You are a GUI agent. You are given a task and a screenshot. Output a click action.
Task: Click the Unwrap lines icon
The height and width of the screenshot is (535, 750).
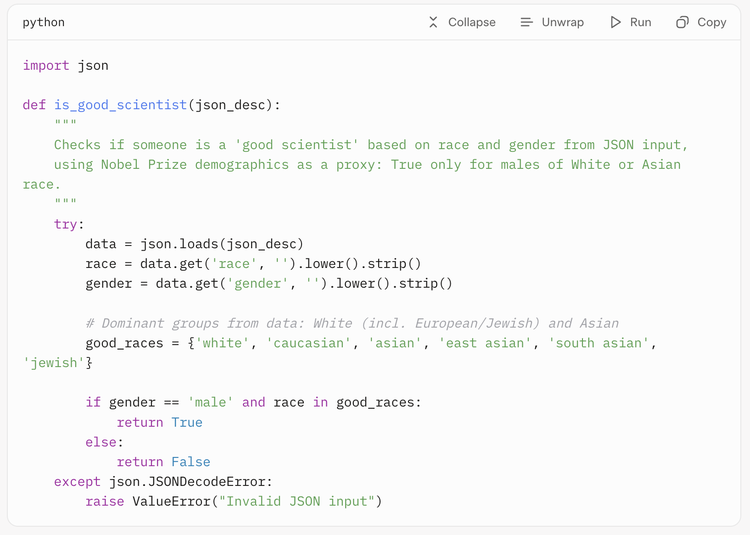[x=527, y=22]
